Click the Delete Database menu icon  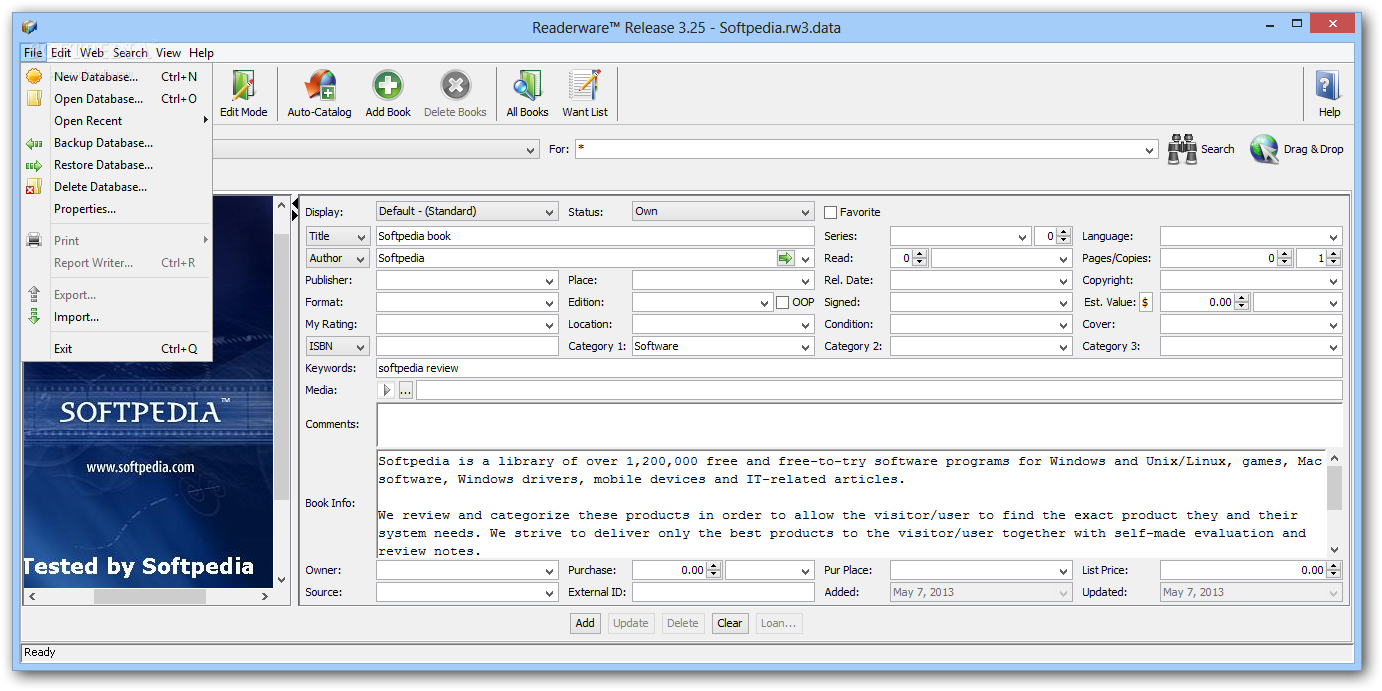(x=34, y=187)
